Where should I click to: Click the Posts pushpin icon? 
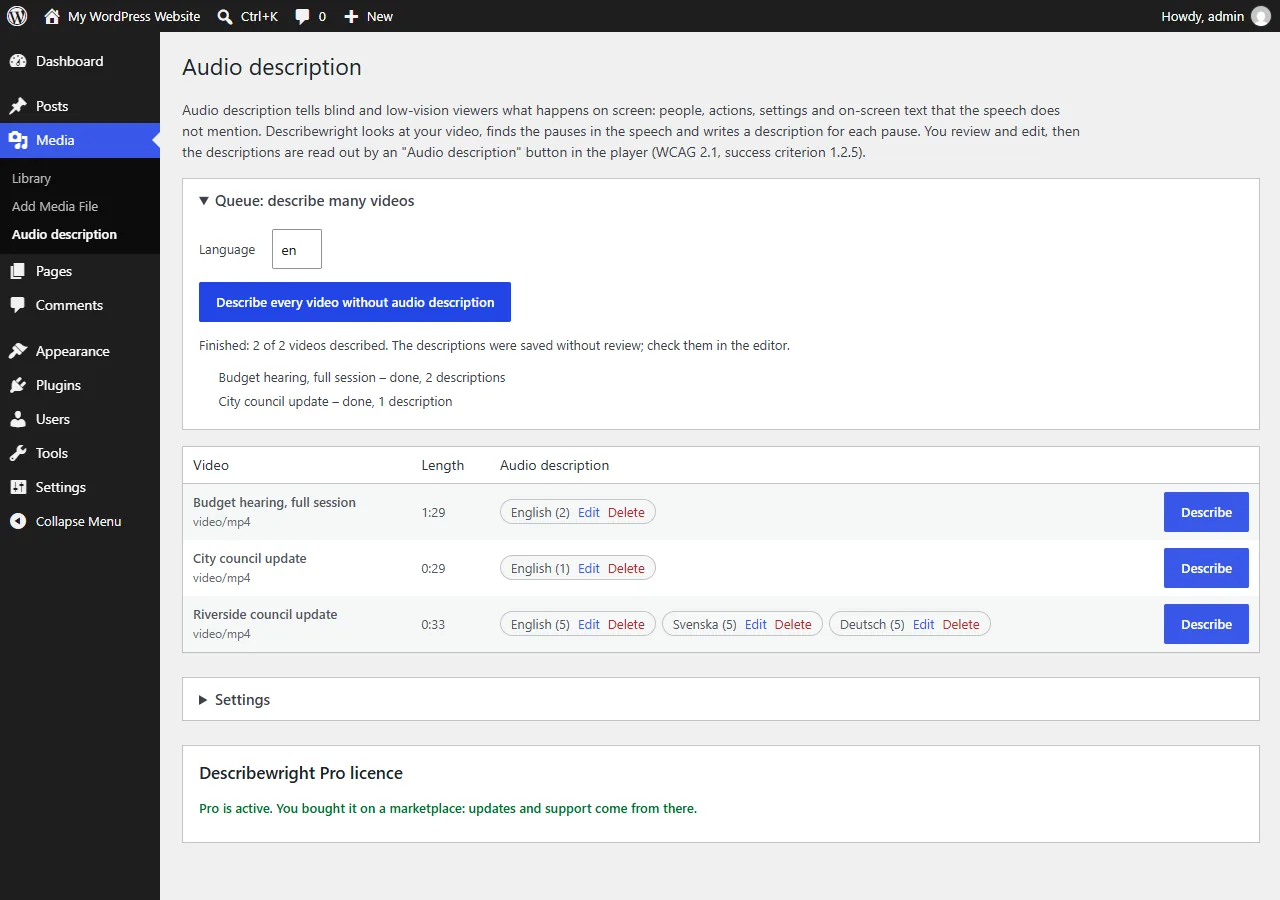[x=18, y=106]
